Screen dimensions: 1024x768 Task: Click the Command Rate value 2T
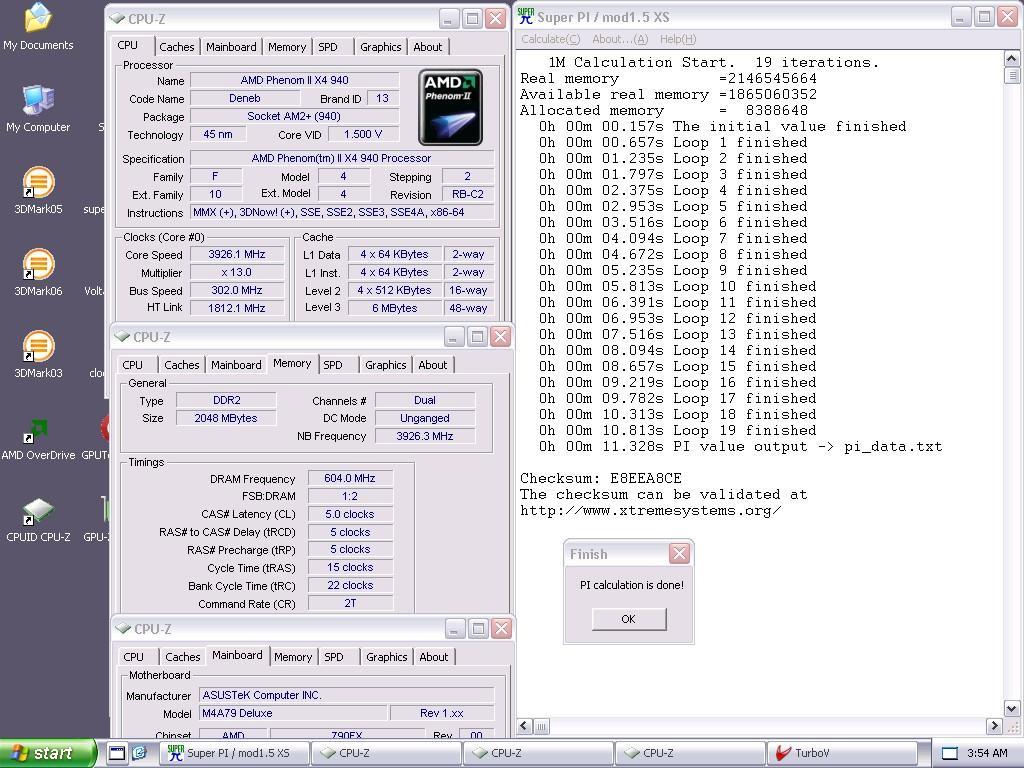[x=350, y=603]
